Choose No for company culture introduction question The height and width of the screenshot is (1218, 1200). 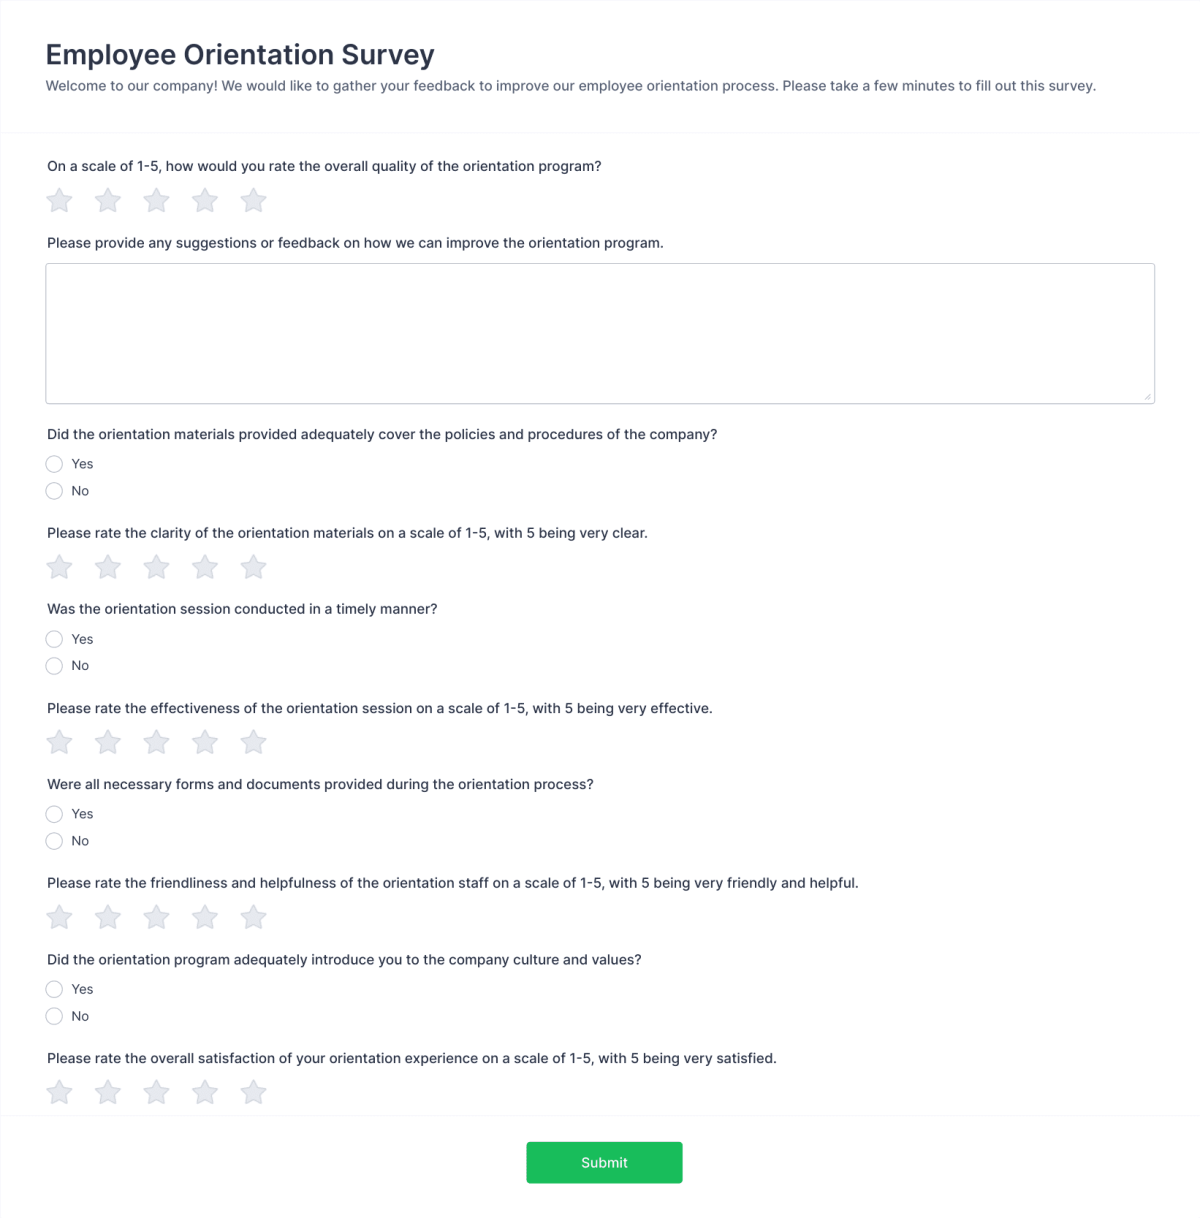(x=54, y=1015)
